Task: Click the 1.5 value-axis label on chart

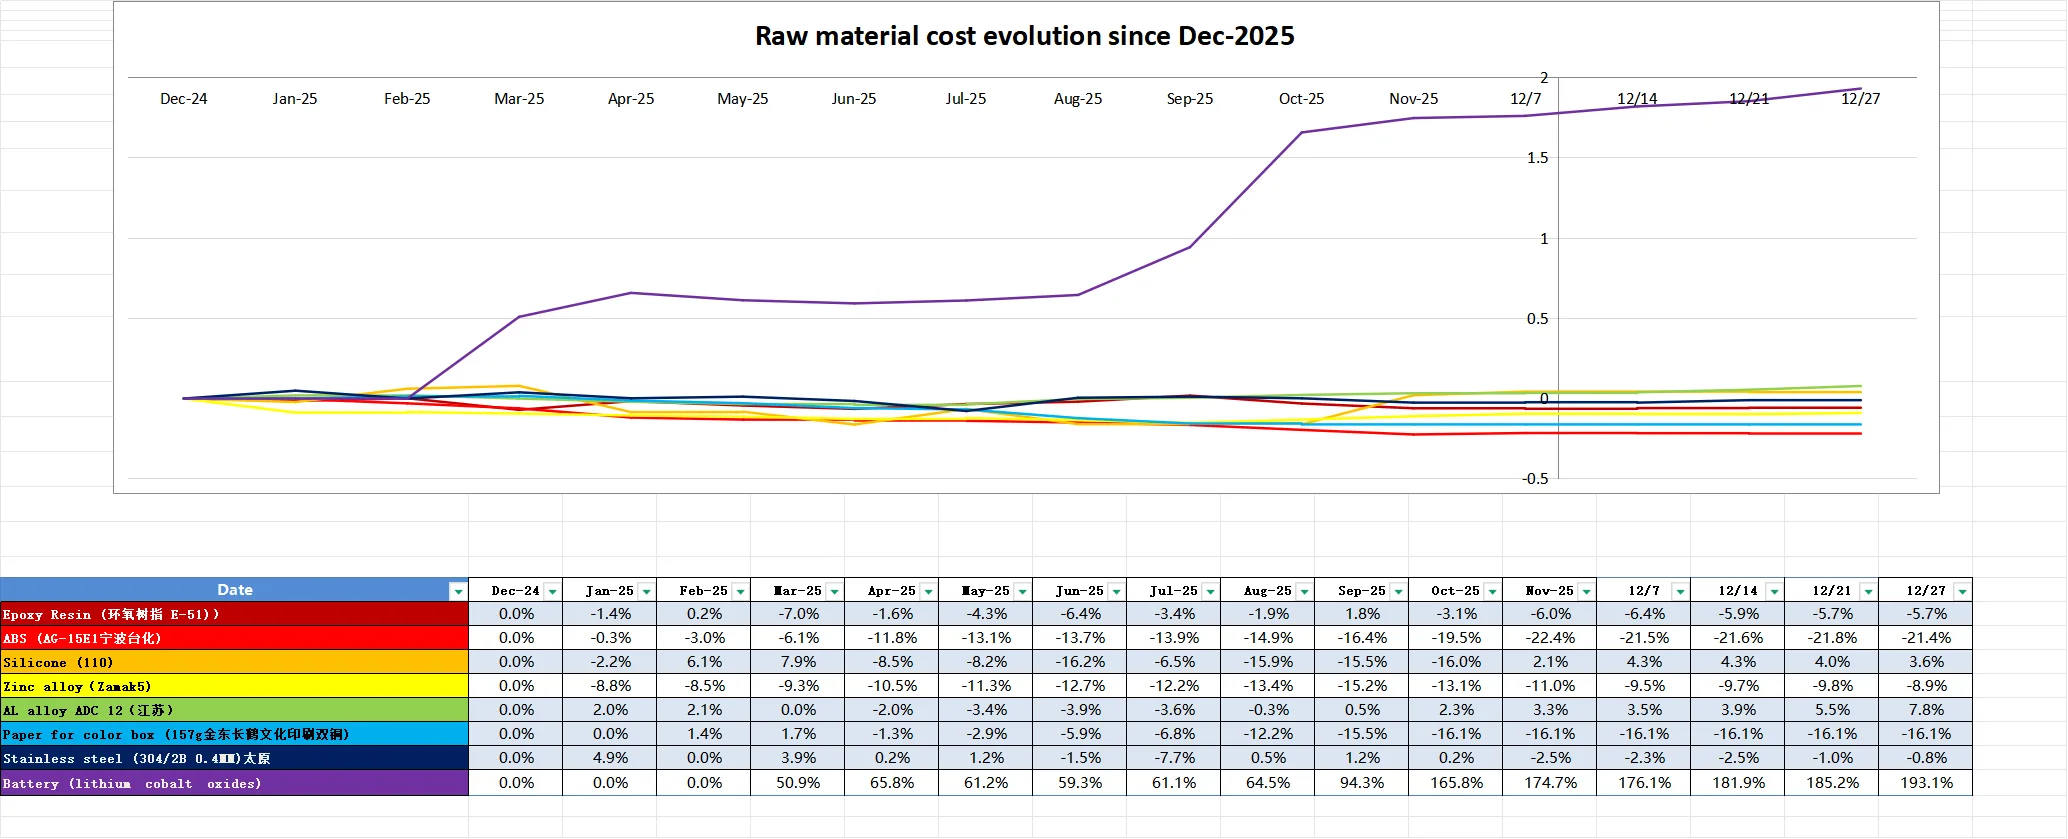Action: click(x=1537, y=158)
